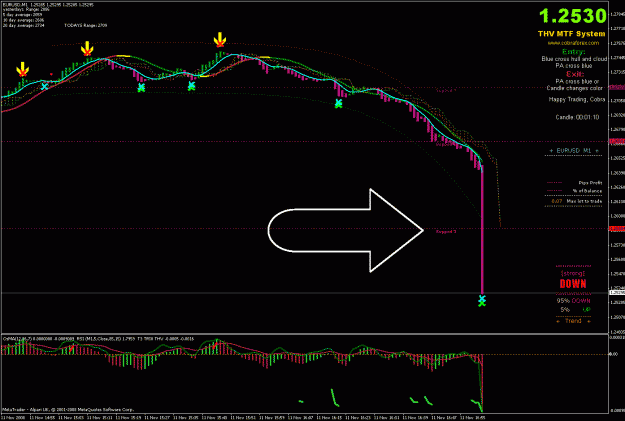This screenshot has height=421, width=625.
Task: Click the green Entry: heading
Action: pyautogui.click(x=574, y=52)
